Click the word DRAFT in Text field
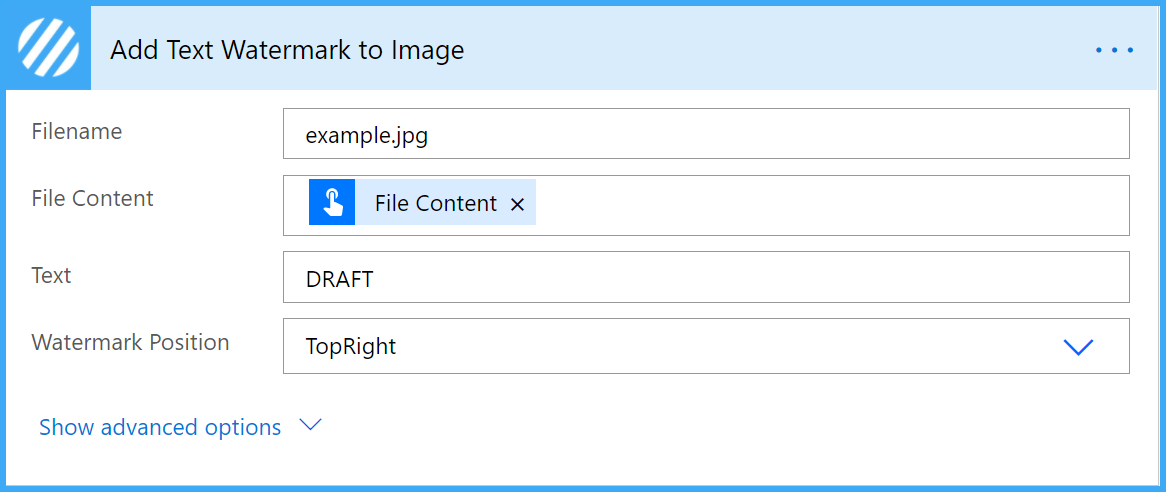 tap(339, 279)
